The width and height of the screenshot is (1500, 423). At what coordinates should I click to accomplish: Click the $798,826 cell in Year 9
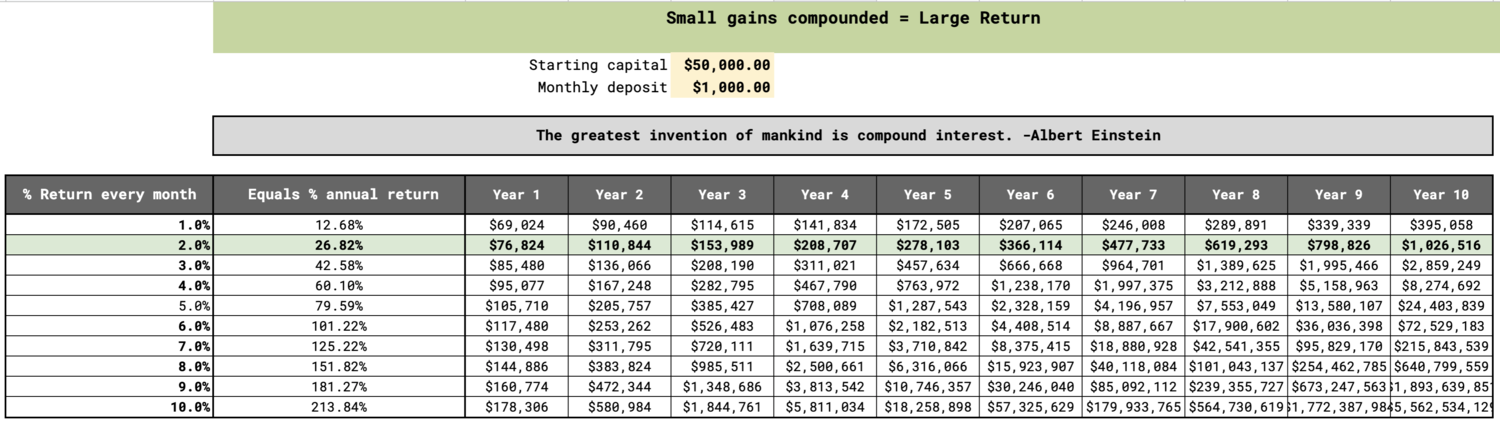pos(1339,245)
